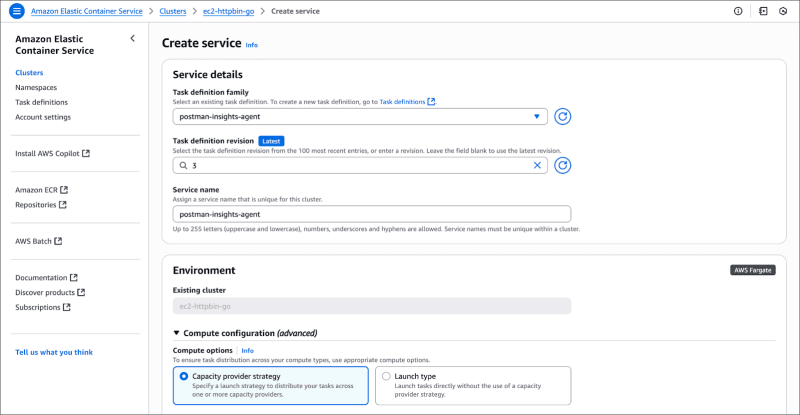Open the preferences clock icon in header
This screenshot has width=800, height=415.
pos(783,11)
